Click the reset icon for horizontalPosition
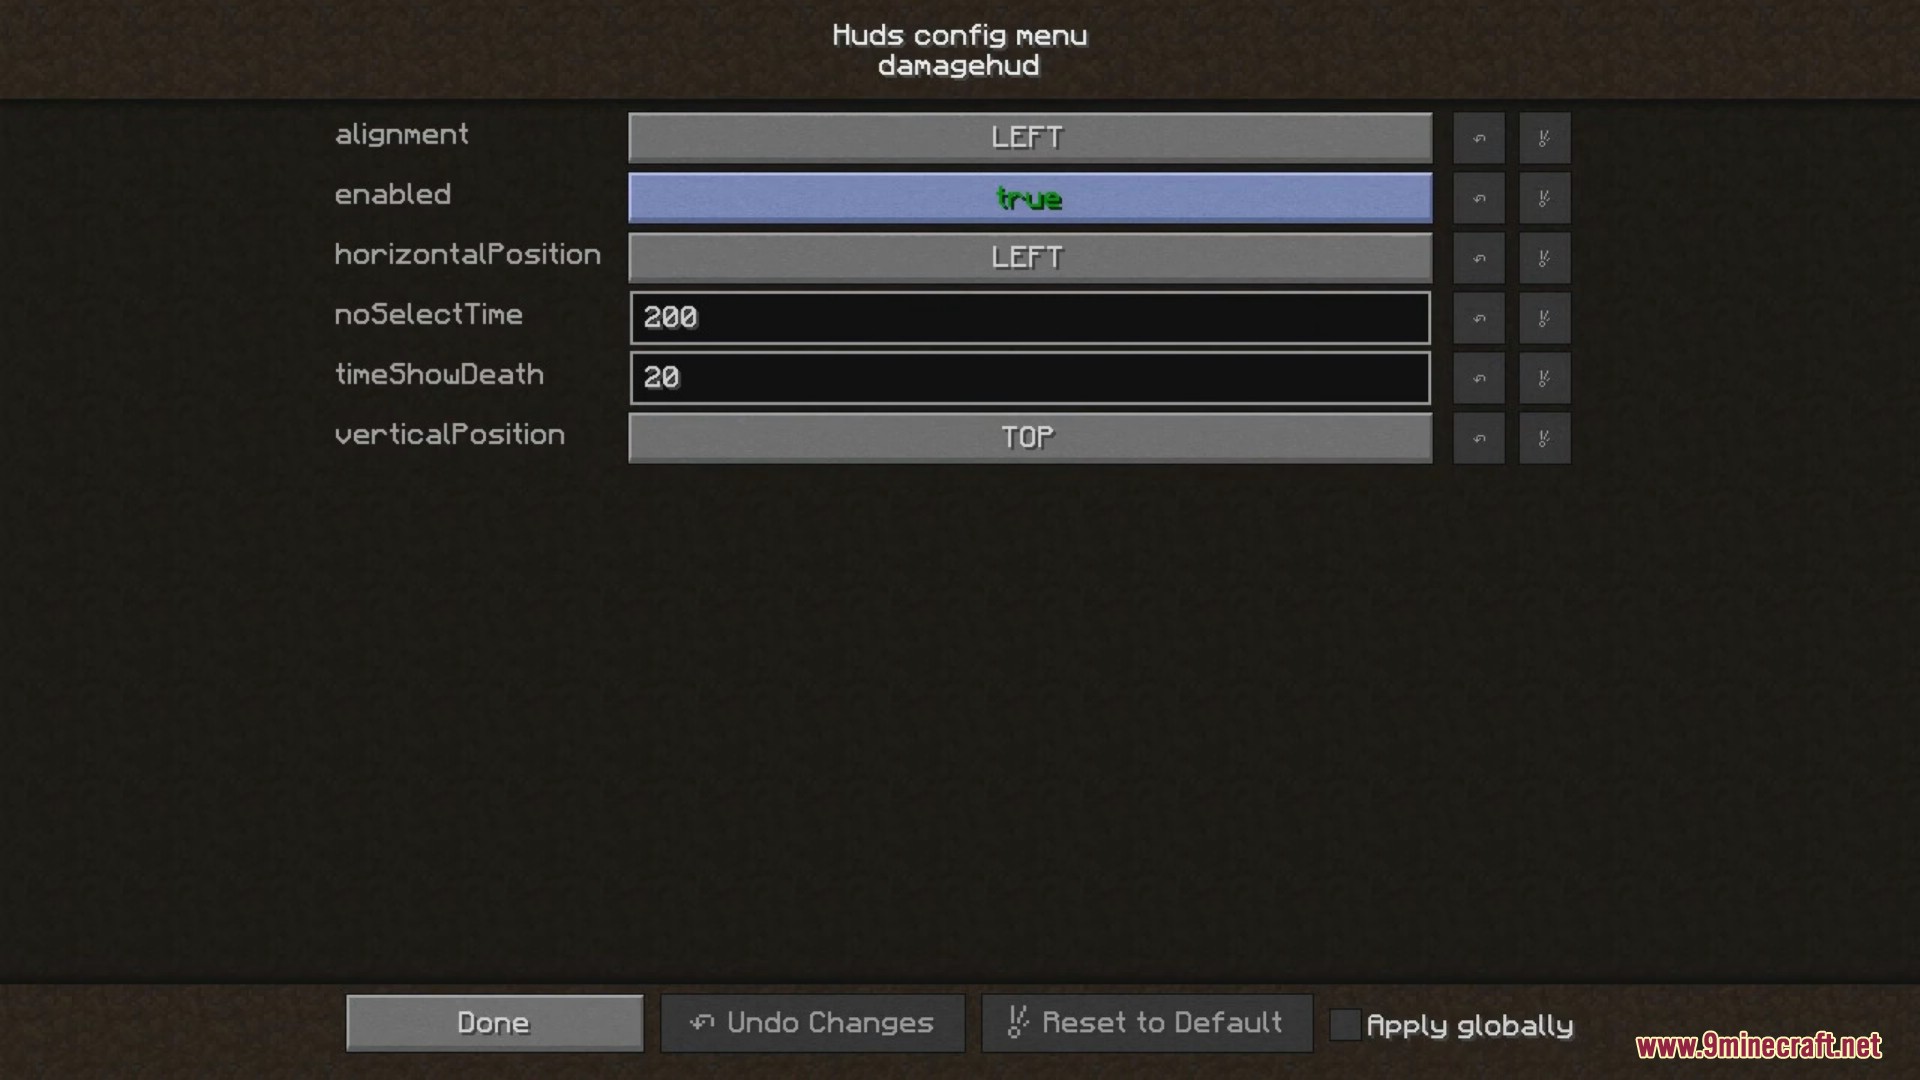Viewport: 1920px width, 1080px height. coord(1540,257)
